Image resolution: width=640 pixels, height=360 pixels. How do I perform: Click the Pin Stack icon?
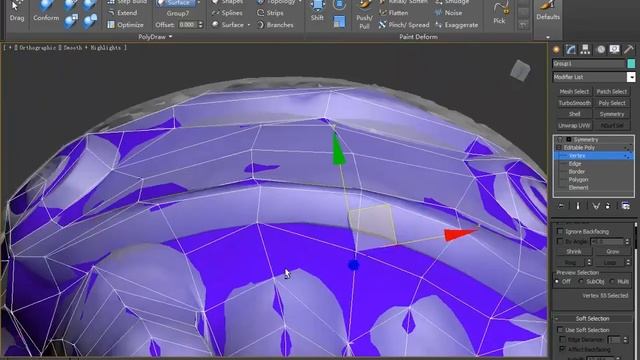point(561,206)
